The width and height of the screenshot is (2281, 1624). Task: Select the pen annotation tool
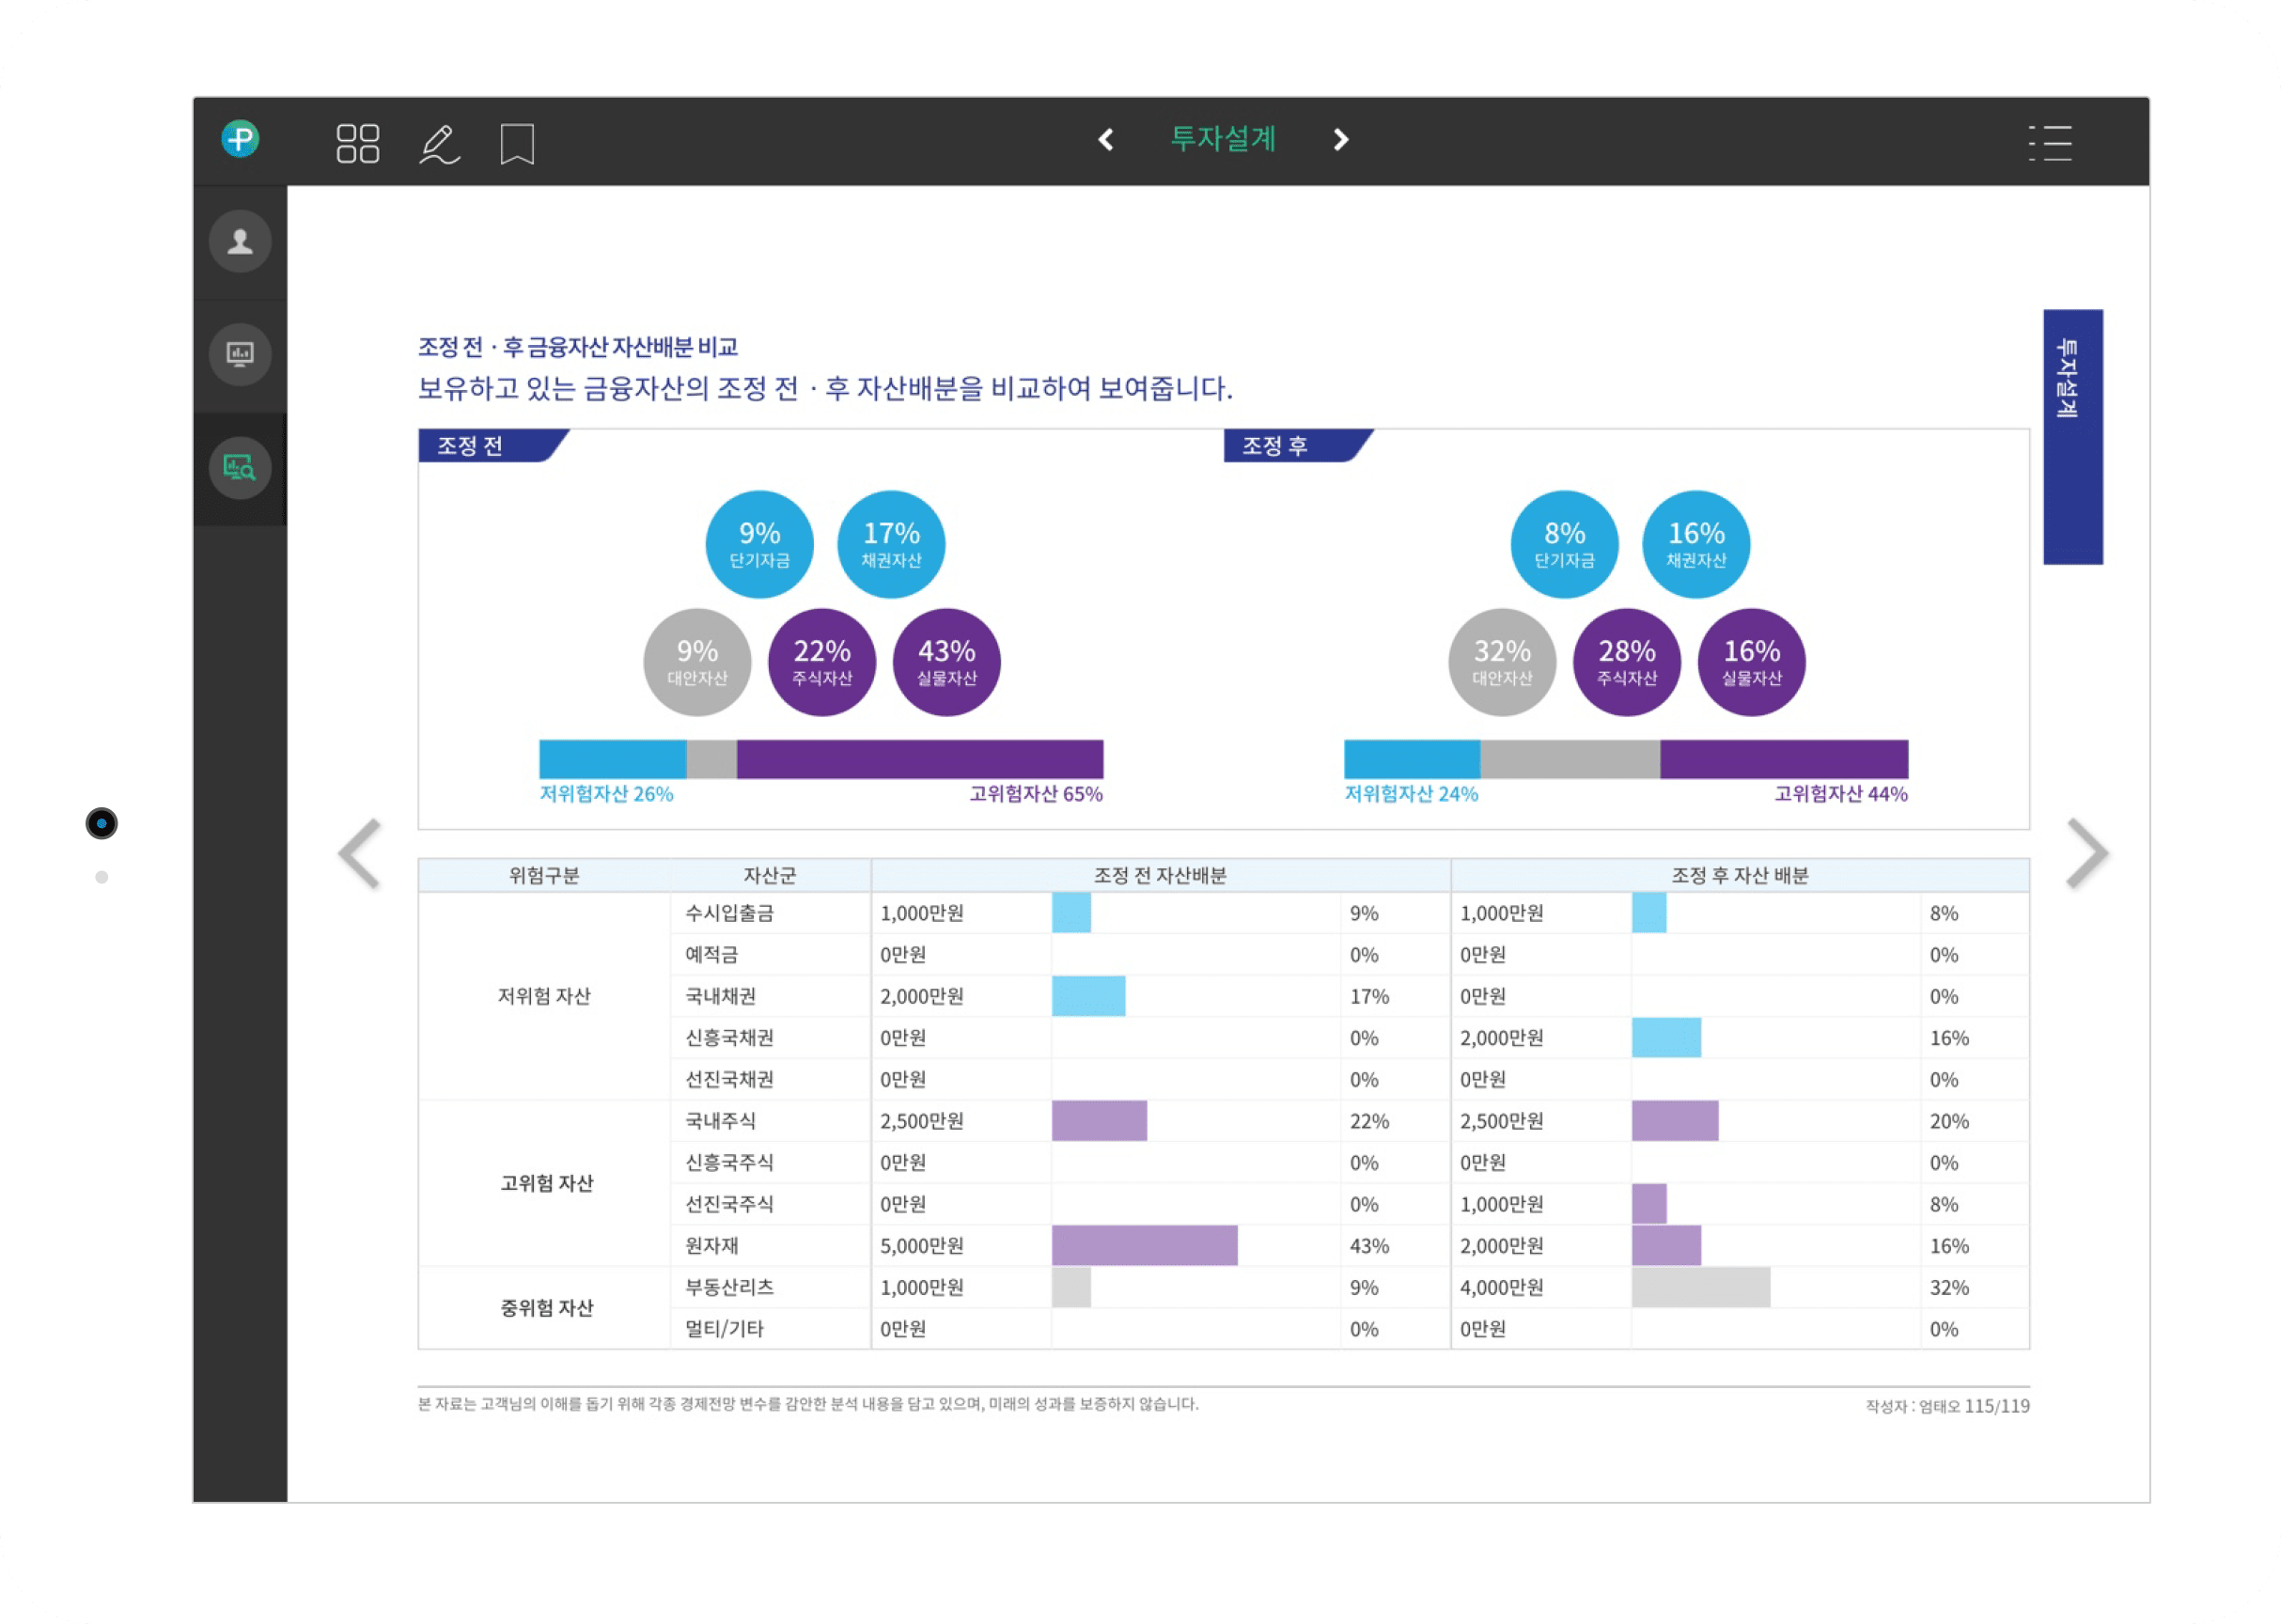(439, 144)
